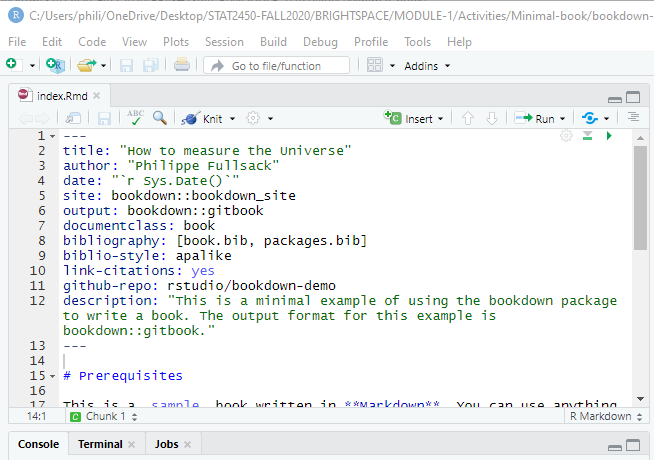Toggle the document outline icon
This screenshot has width=654, height=460.
[x=633, y=117]
